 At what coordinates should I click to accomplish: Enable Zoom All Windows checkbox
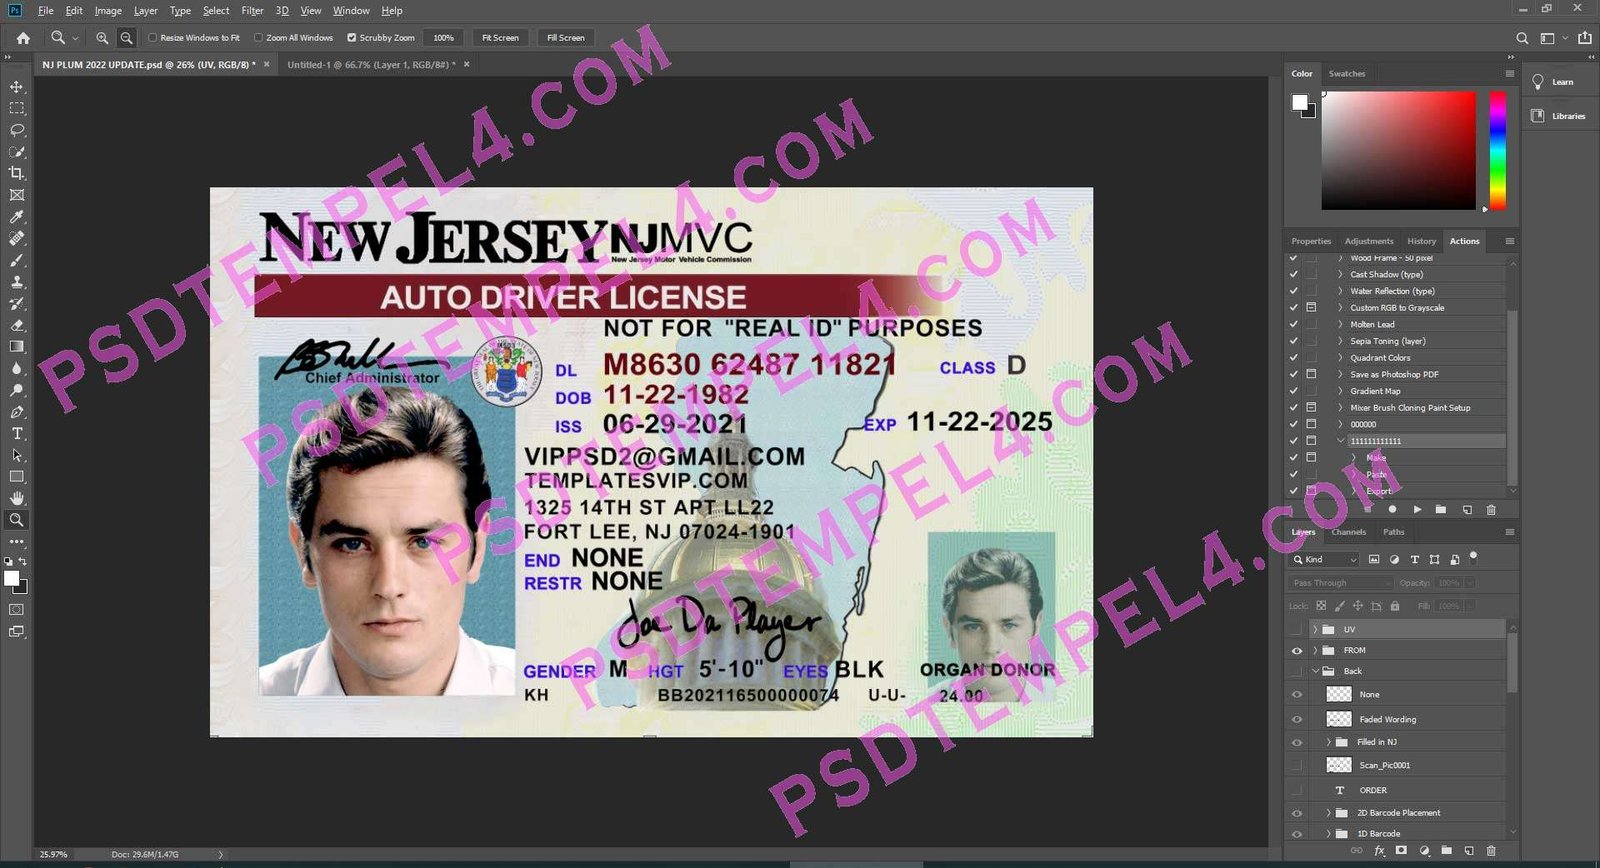258,38
